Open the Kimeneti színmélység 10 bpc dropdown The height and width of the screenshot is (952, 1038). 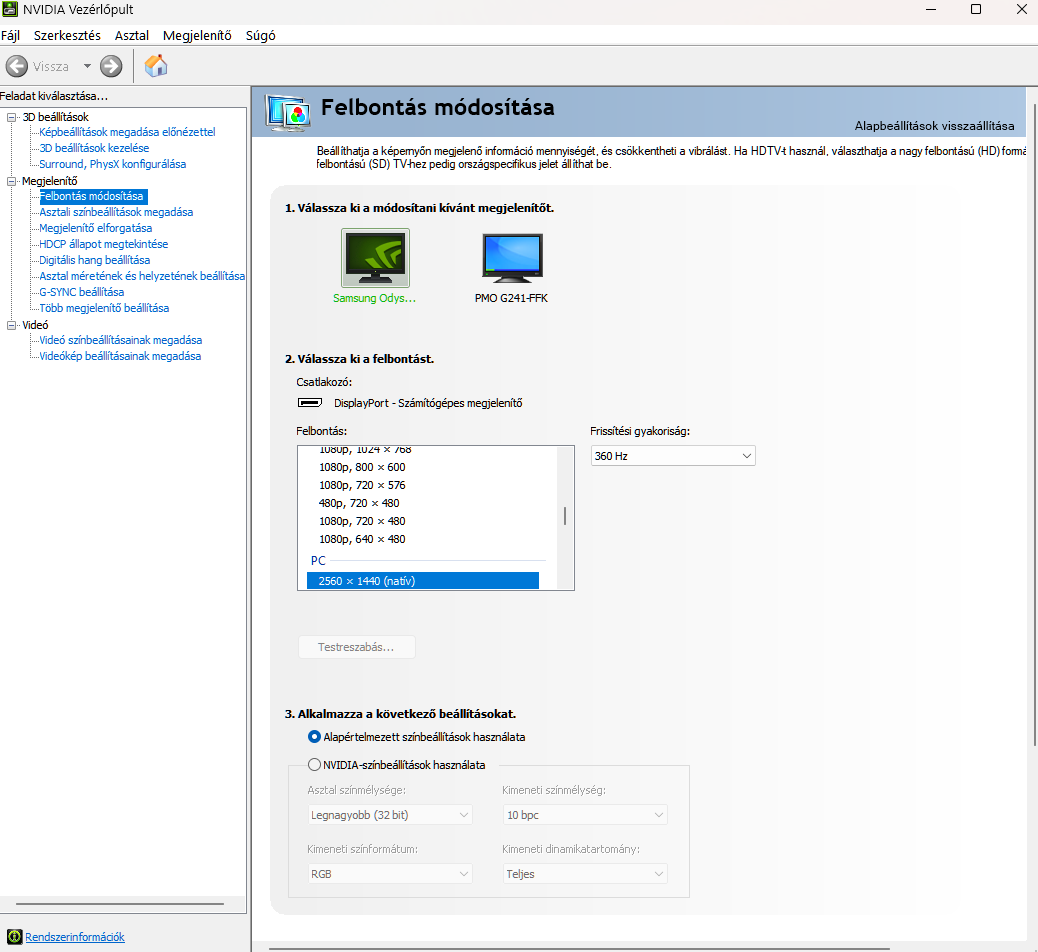pos(585,815)
